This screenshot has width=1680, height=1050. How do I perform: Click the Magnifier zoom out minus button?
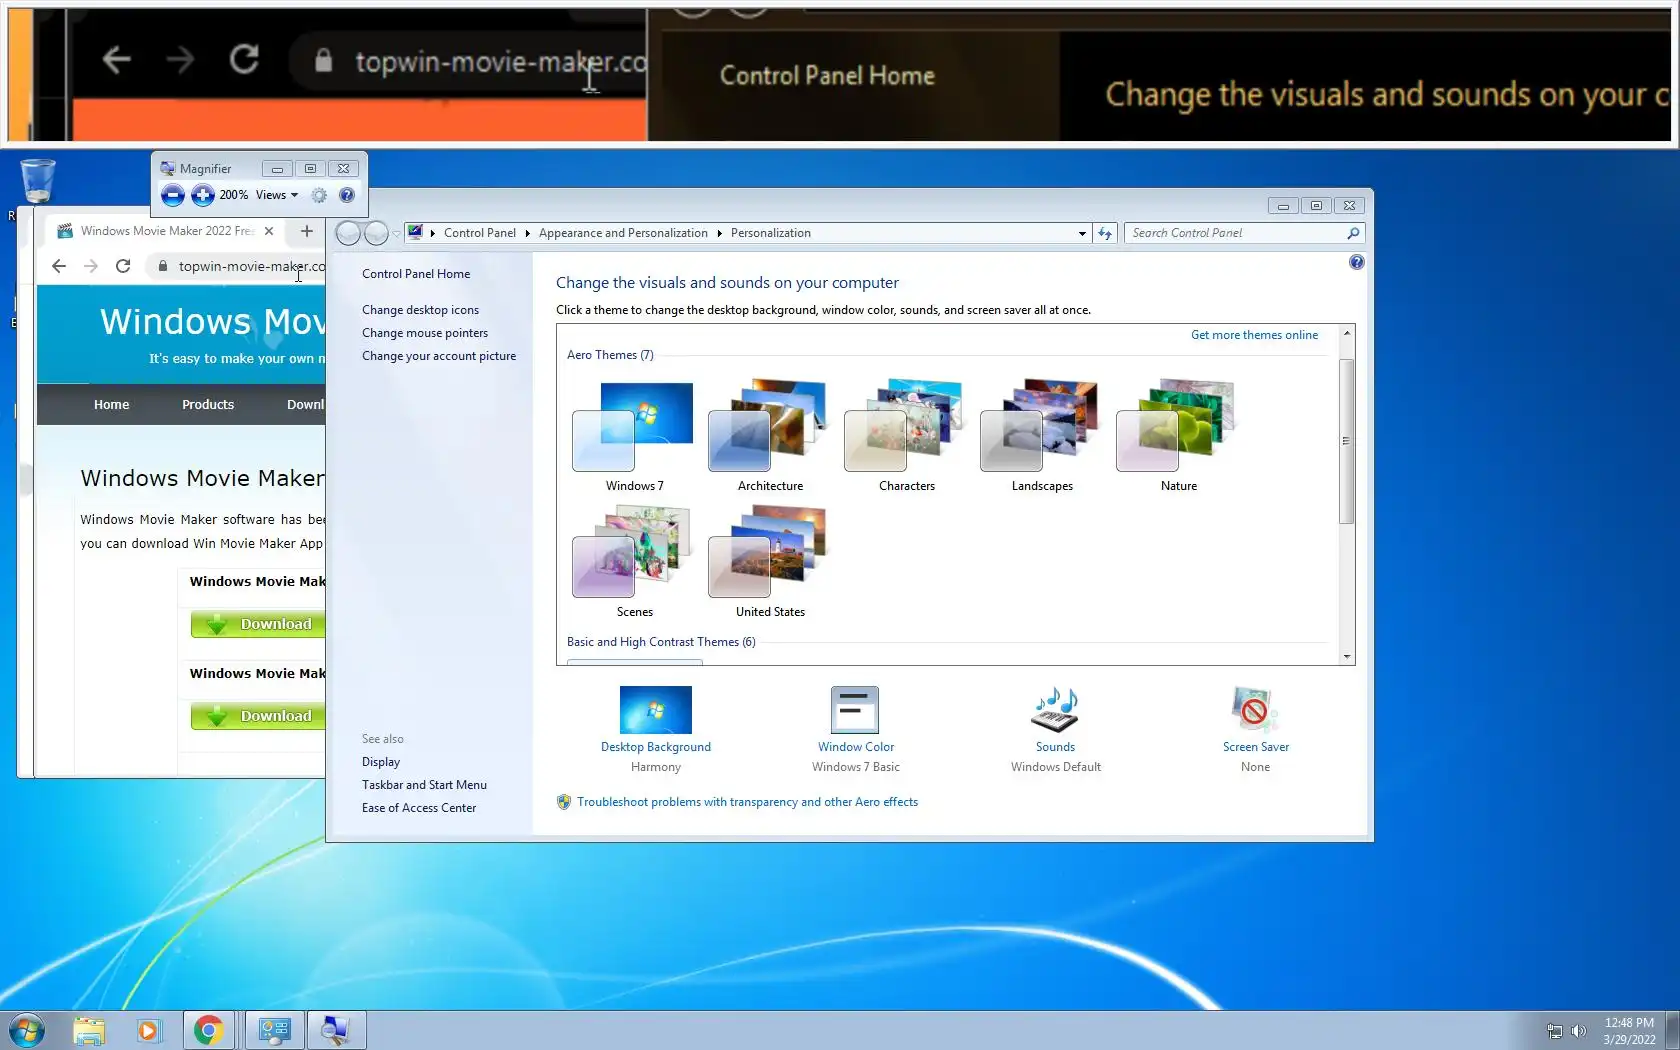click(173, 195)
